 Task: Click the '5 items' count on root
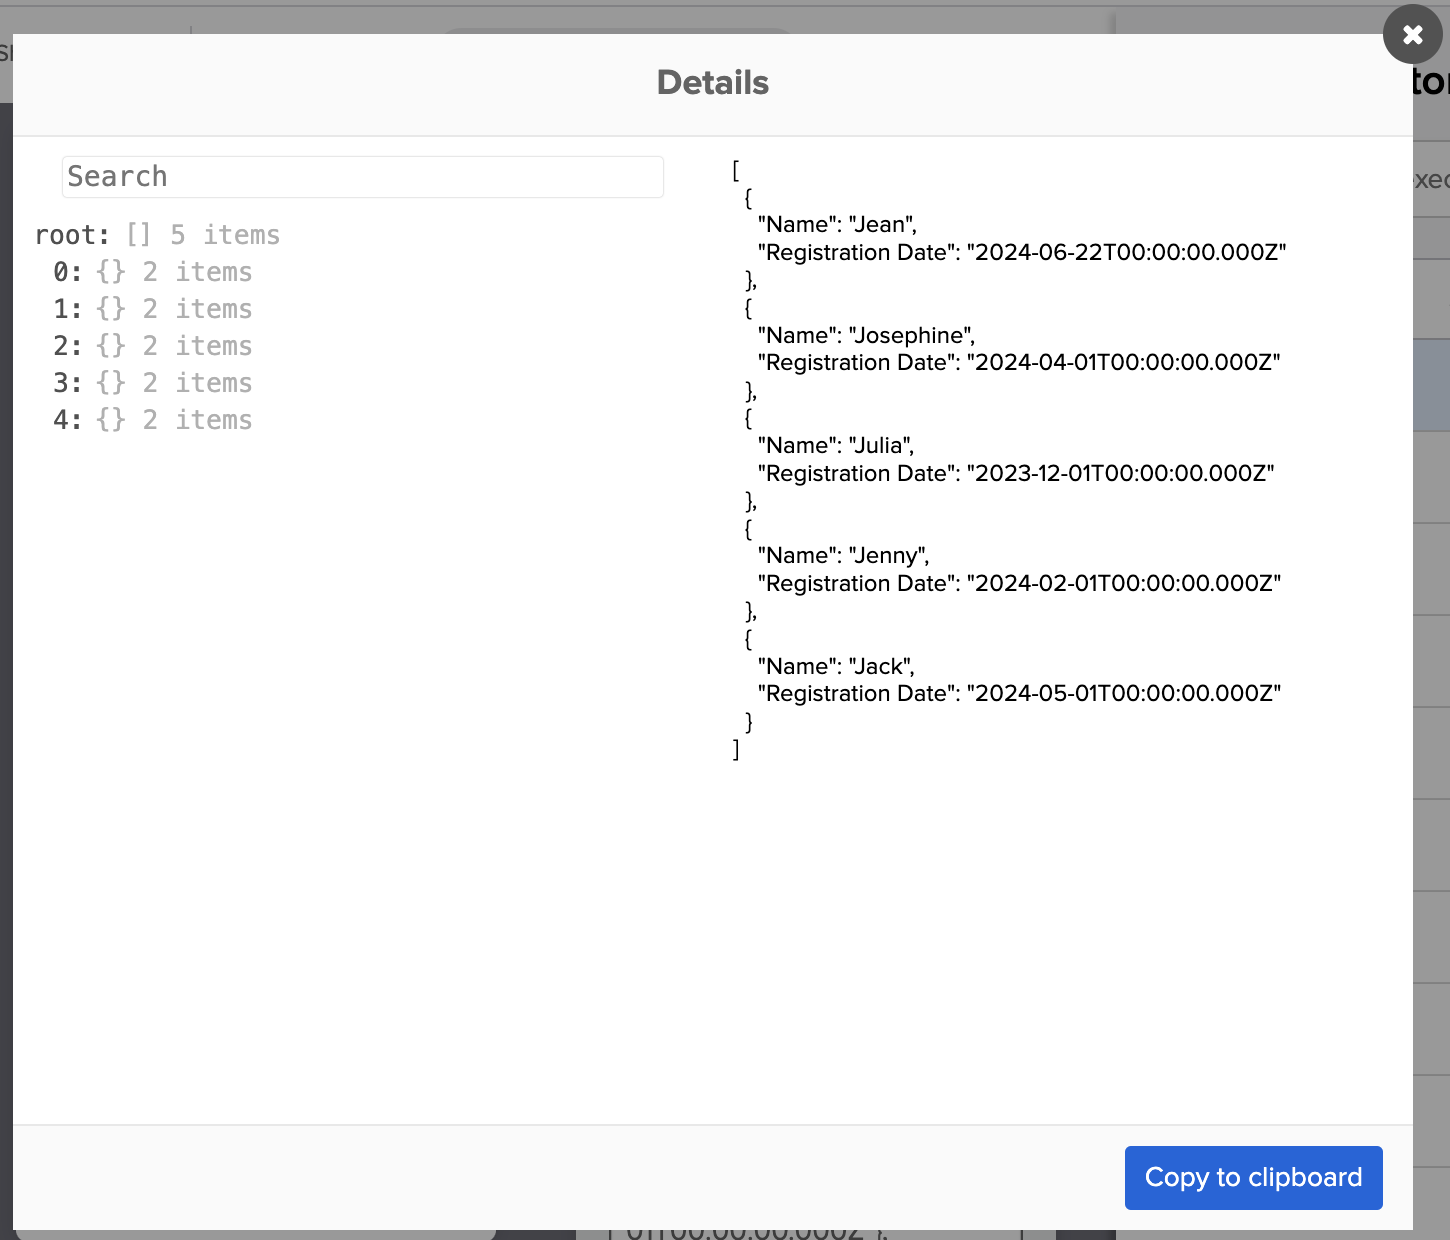[225, 235]
